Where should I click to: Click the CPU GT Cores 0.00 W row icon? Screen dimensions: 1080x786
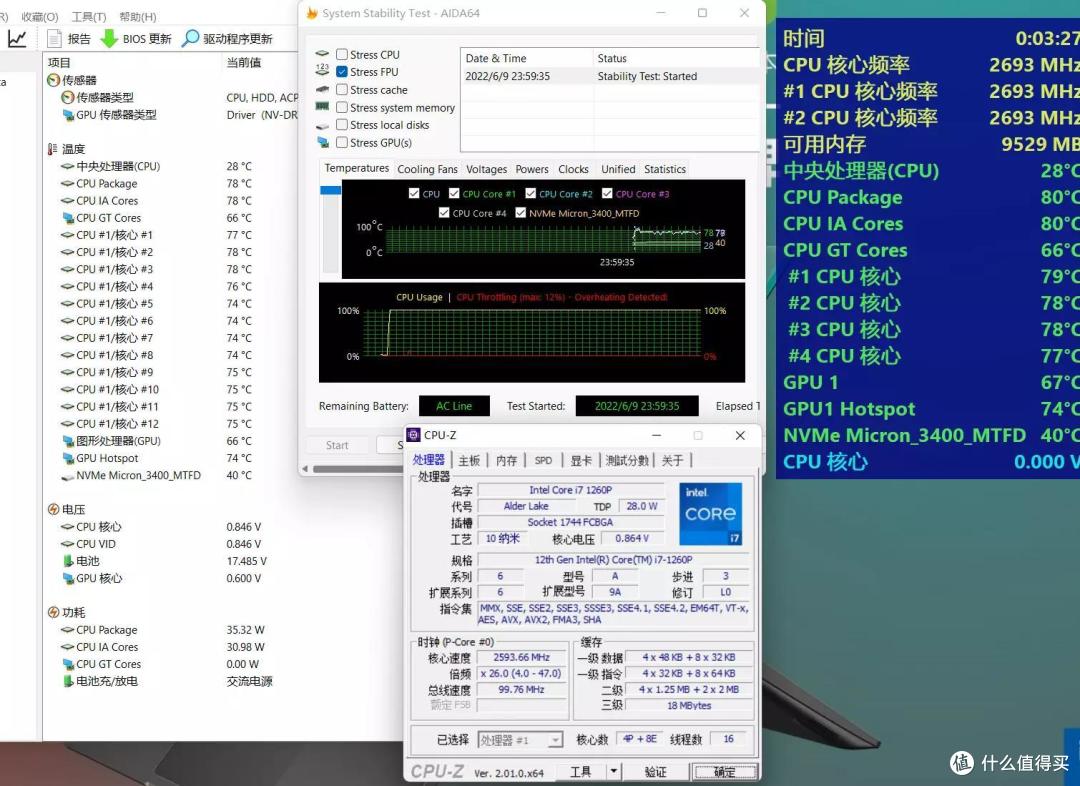pos(68,664)
